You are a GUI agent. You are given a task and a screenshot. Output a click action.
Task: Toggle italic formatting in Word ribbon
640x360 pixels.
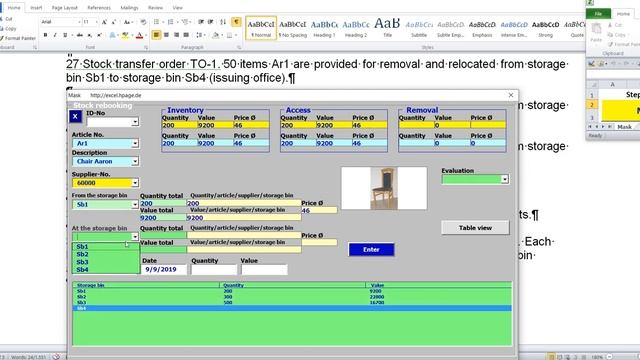click(x=55, y=35)
